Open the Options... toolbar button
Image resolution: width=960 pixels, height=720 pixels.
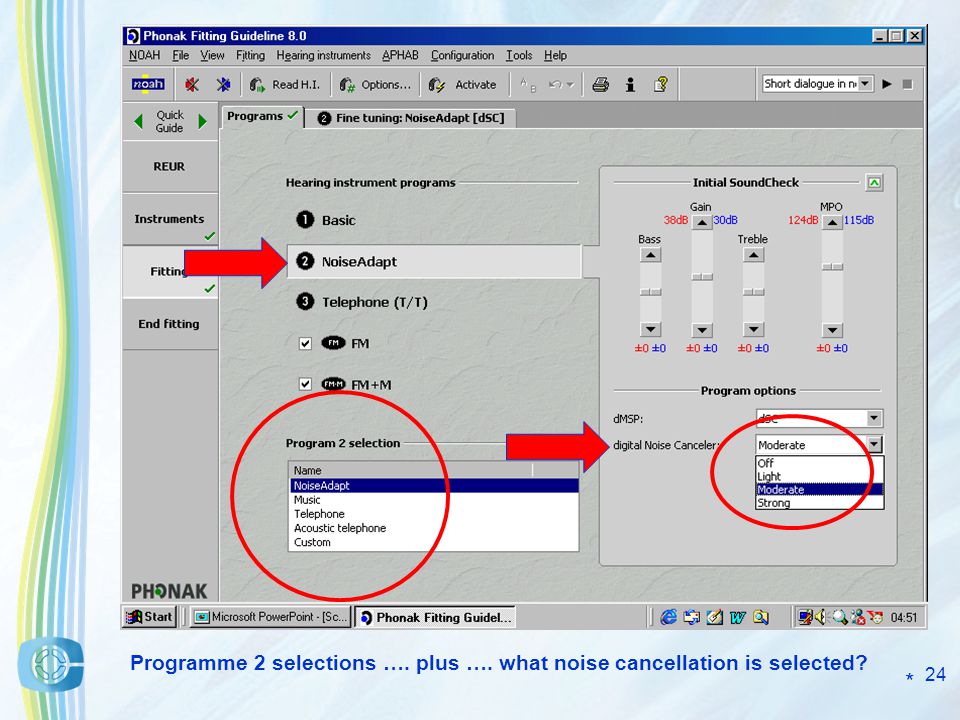[375, 84]
